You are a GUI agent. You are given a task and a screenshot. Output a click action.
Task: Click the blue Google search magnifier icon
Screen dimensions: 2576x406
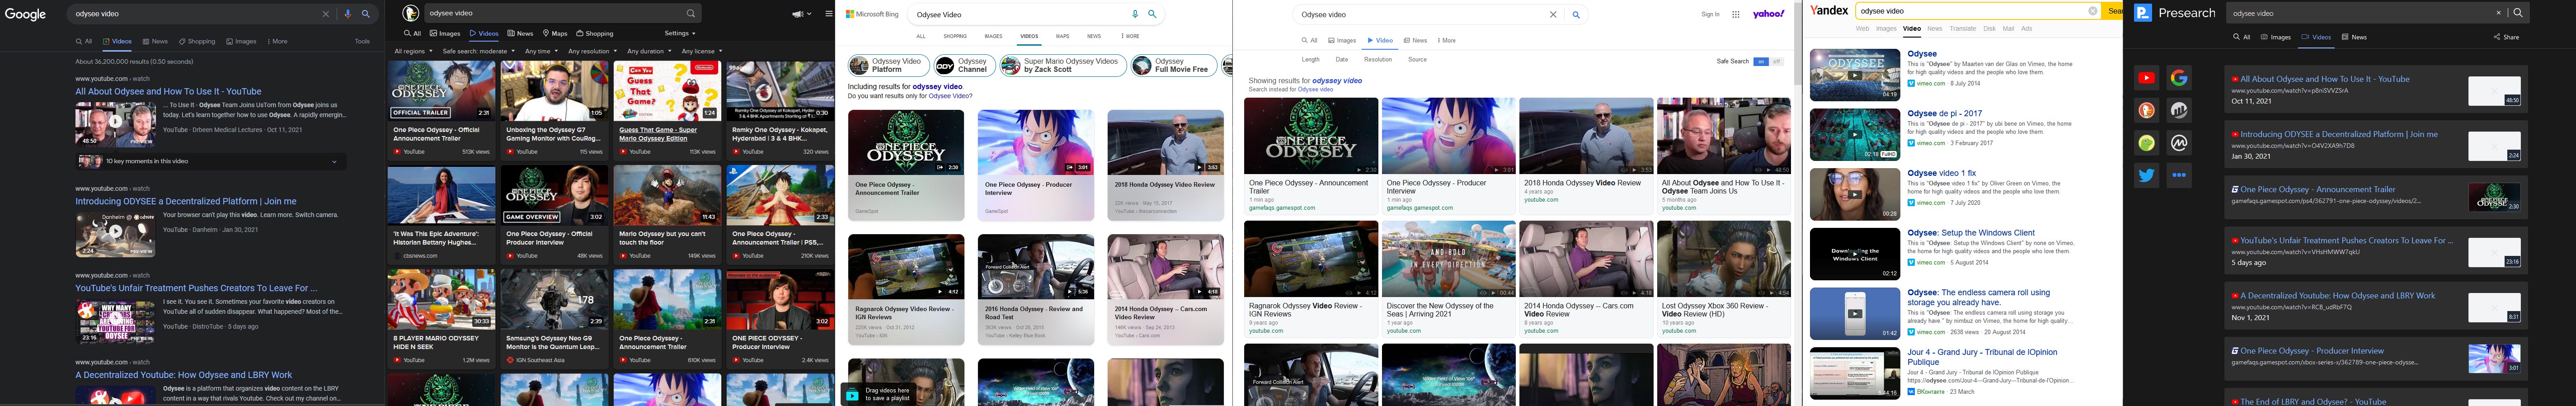[x=366, y=14]
